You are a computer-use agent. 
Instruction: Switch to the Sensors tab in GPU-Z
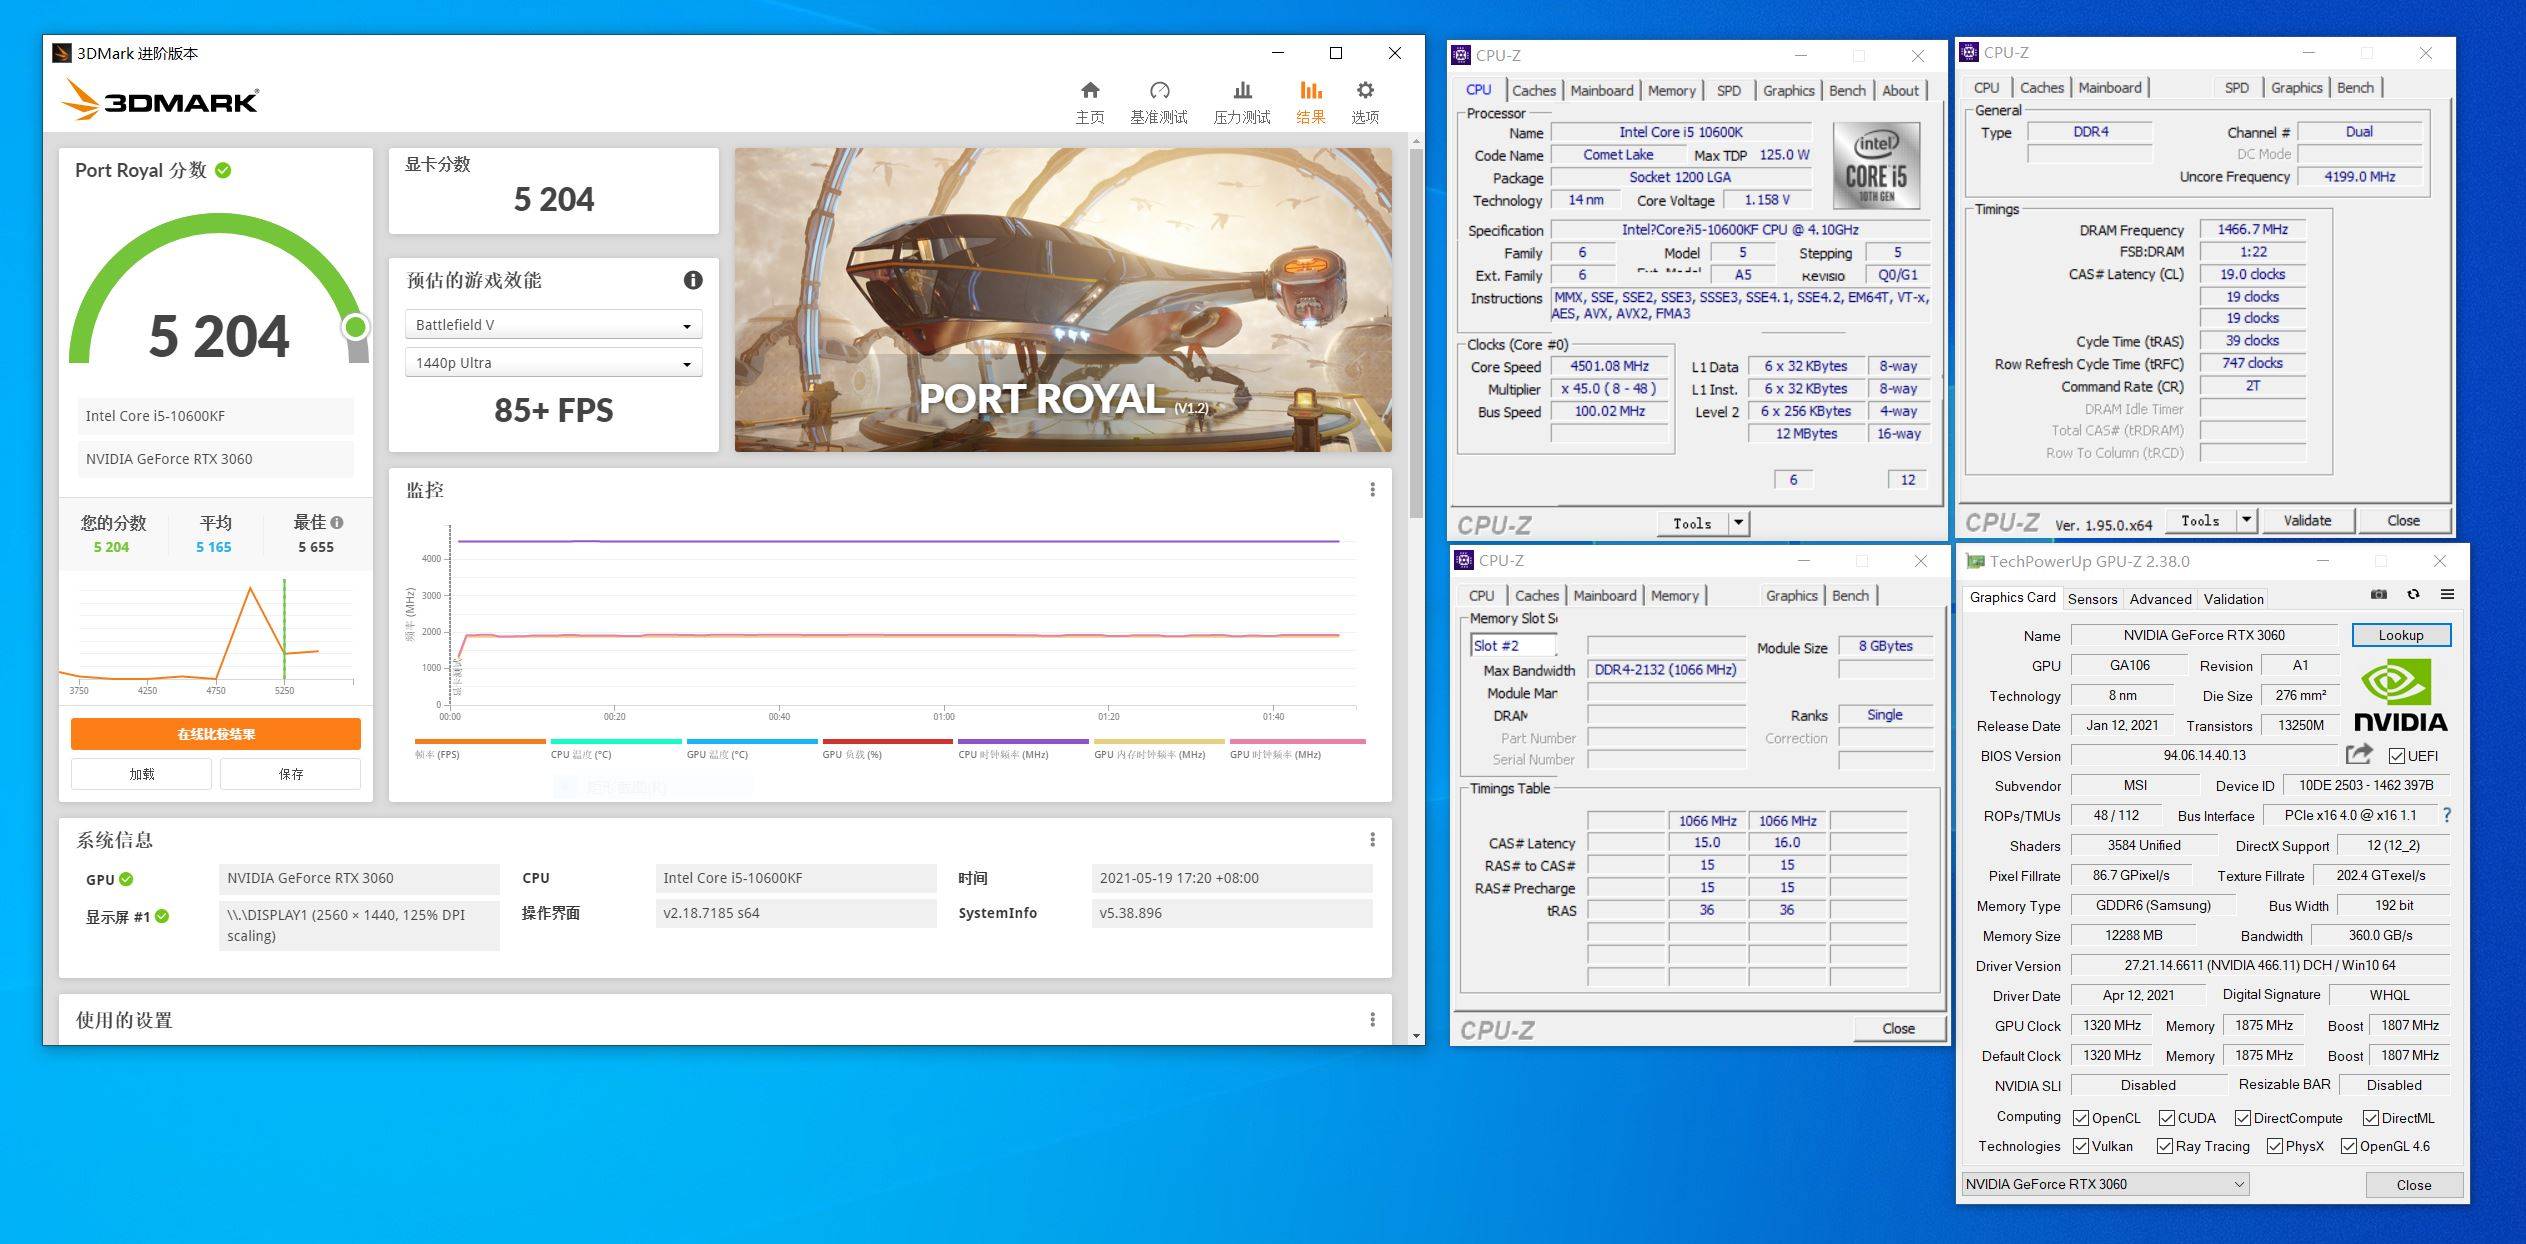(2092, 599)
